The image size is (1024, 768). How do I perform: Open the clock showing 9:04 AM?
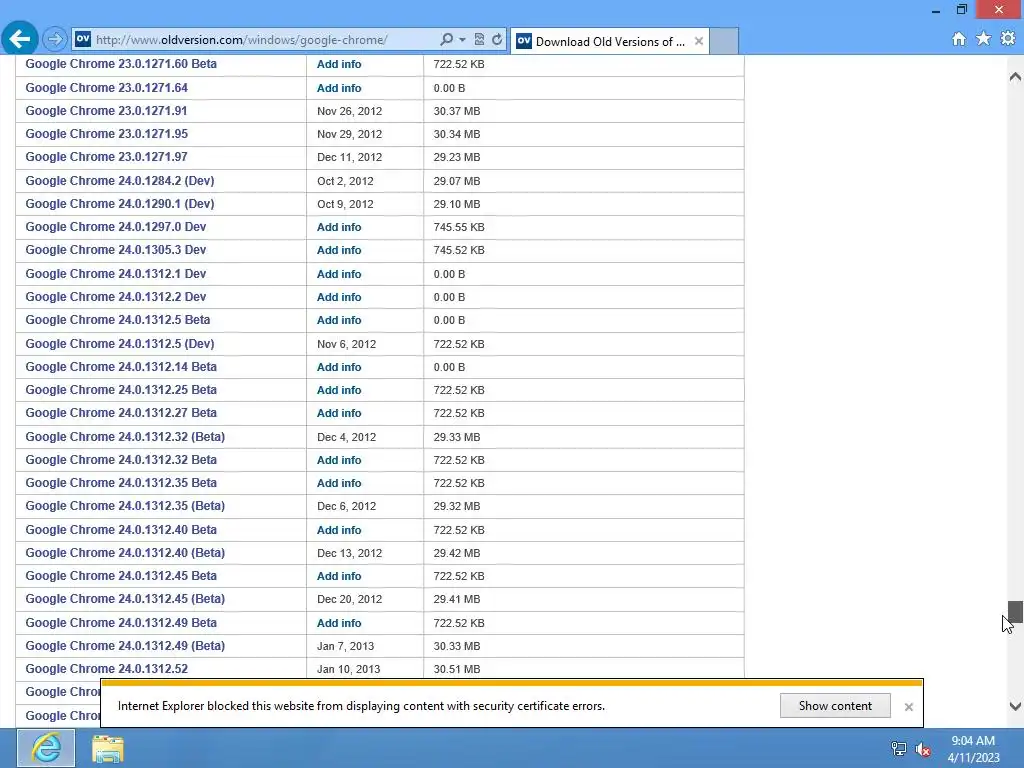[x=973, y=749]
